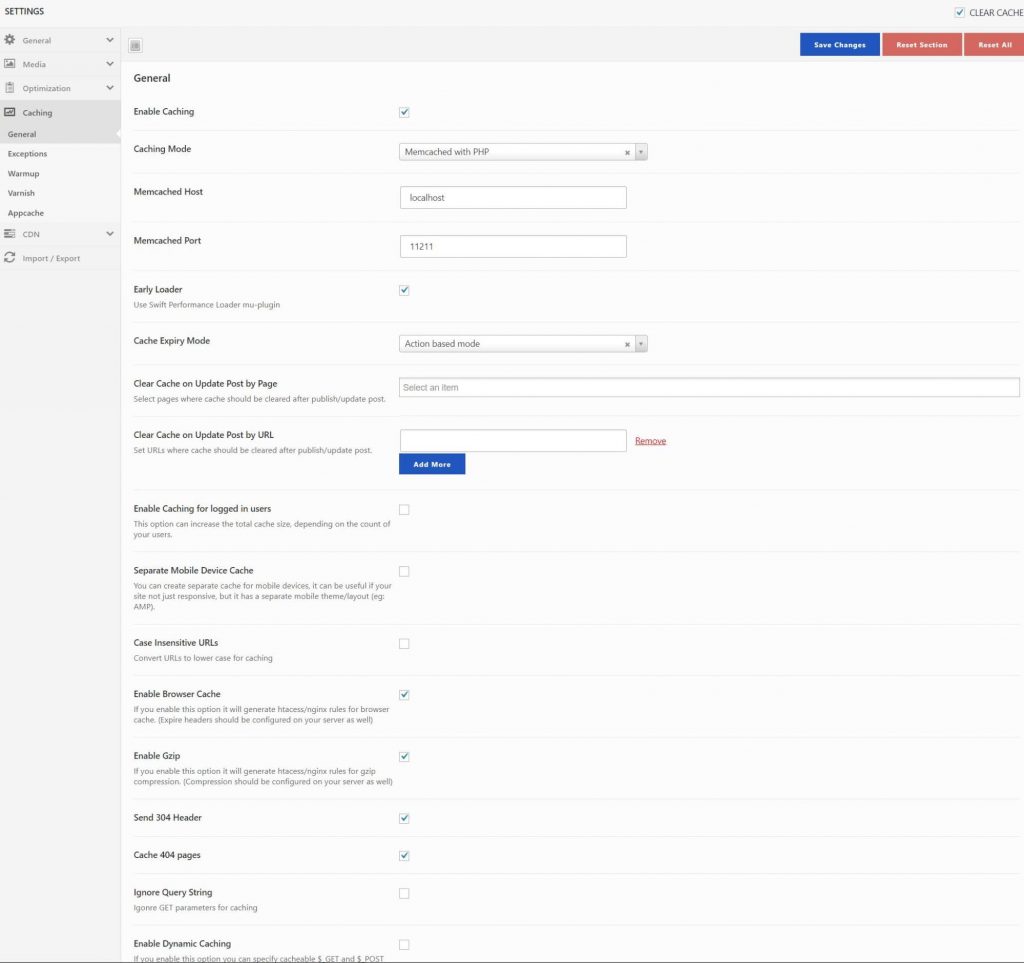Uncheck the Enable Caching checkbox

(x=404, y=112)
